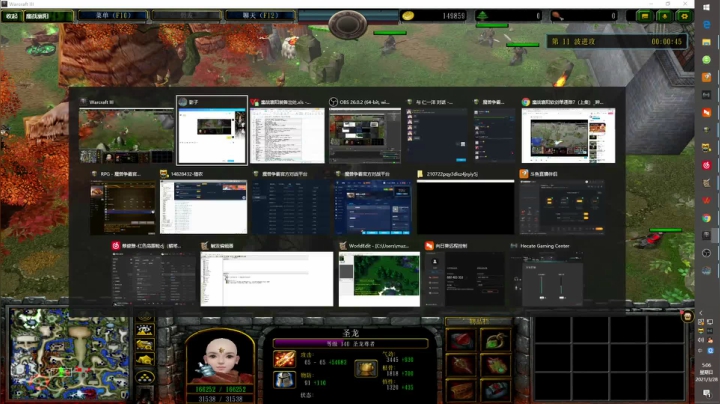Switch to the WorldEdit window thumbnail
This screenshot has width=720, height=404.
pyautogui.click(x=379, y=279)
